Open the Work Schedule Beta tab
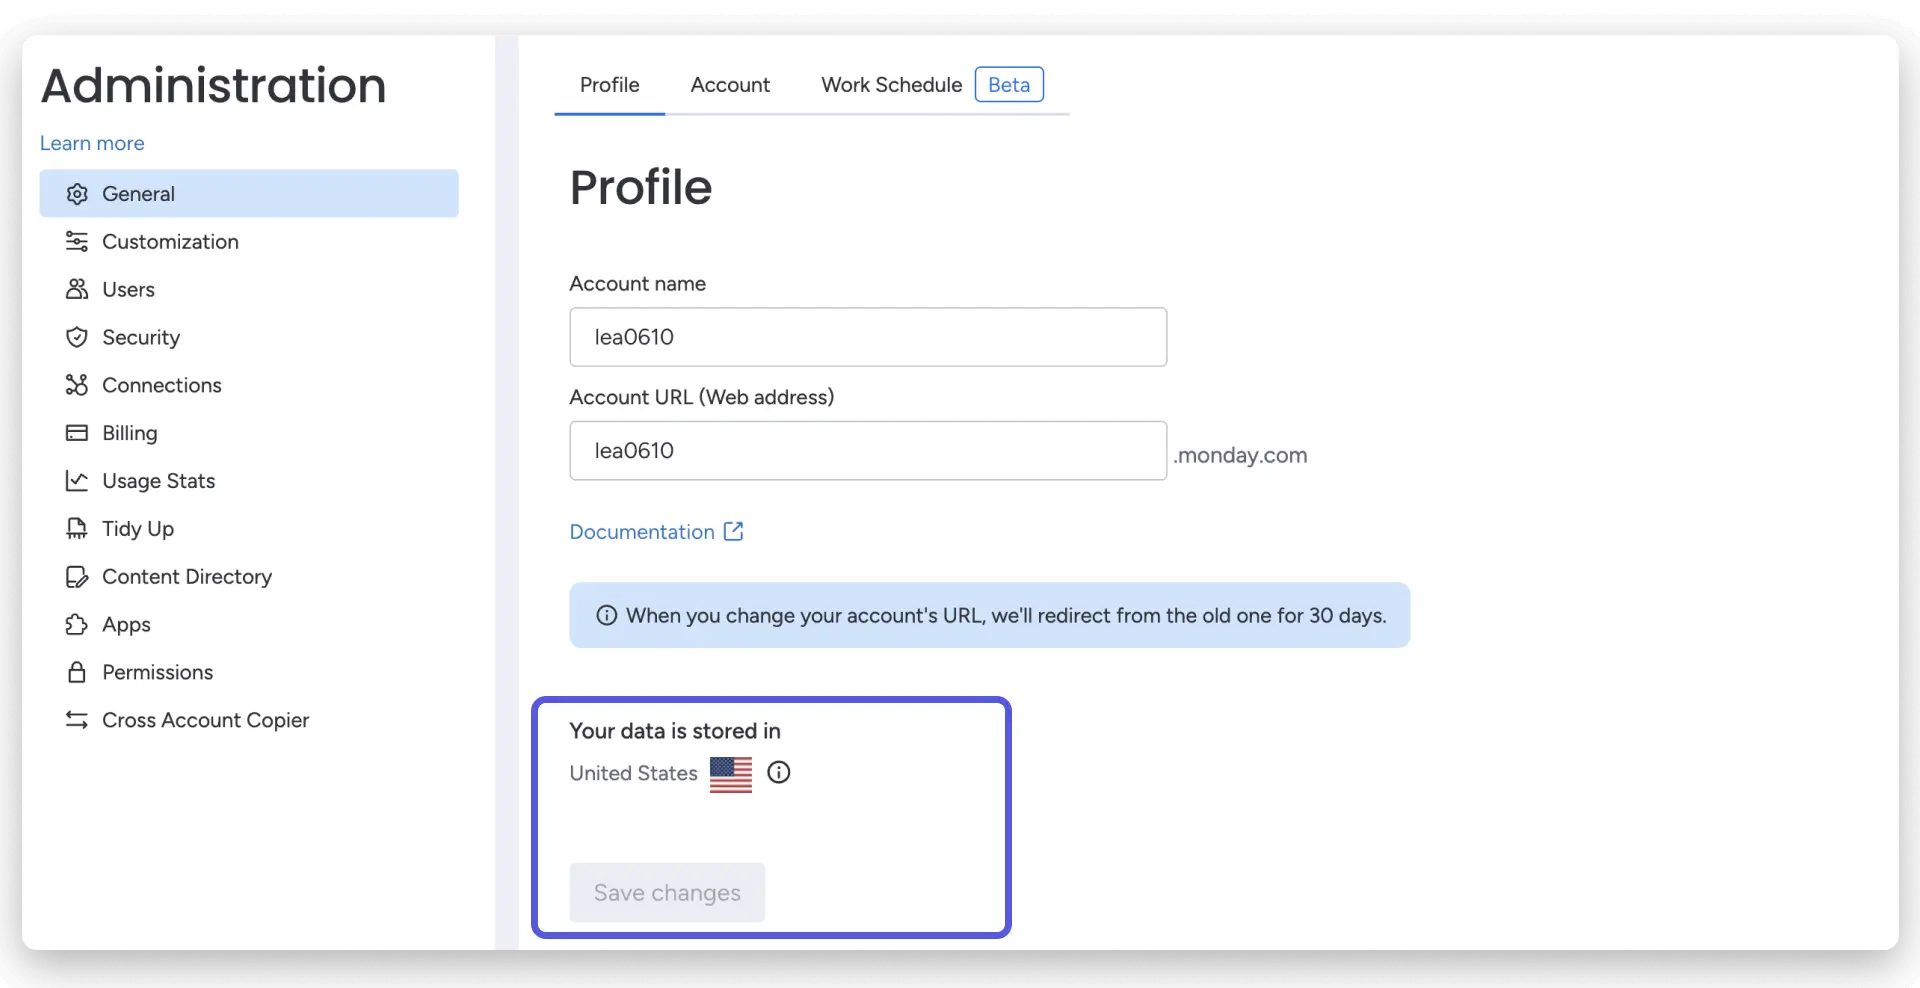 [x=891, y=85]
